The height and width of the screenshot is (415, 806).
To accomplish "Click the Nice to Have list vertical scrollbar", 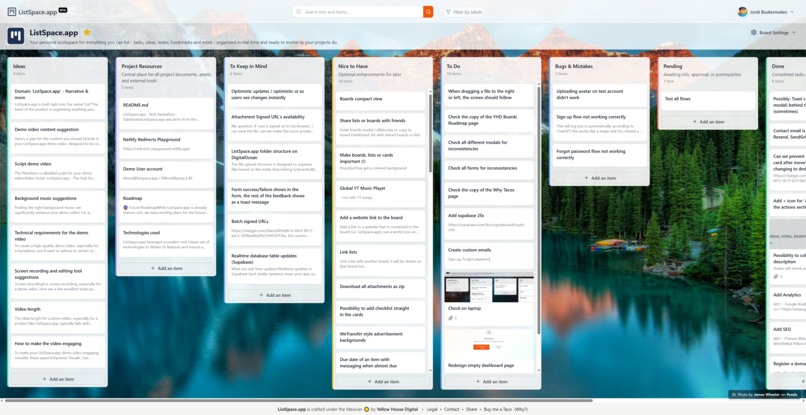I will tap(430, 134).
